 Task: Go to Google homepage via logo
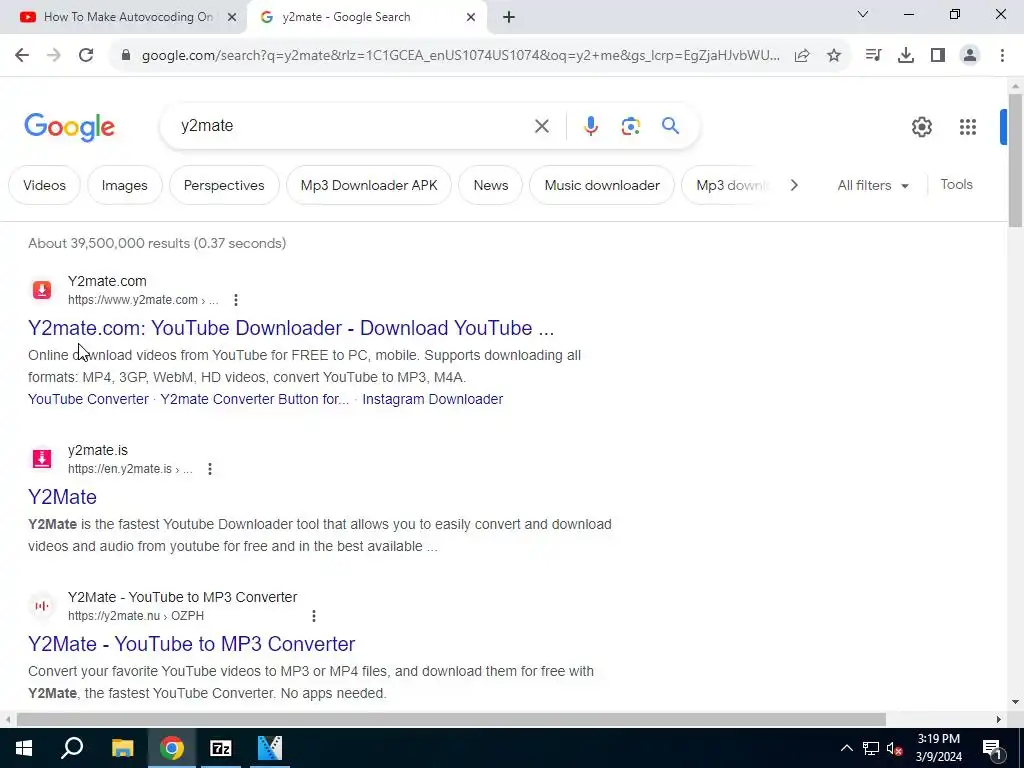pyautogui.click(x=69, y=127)
